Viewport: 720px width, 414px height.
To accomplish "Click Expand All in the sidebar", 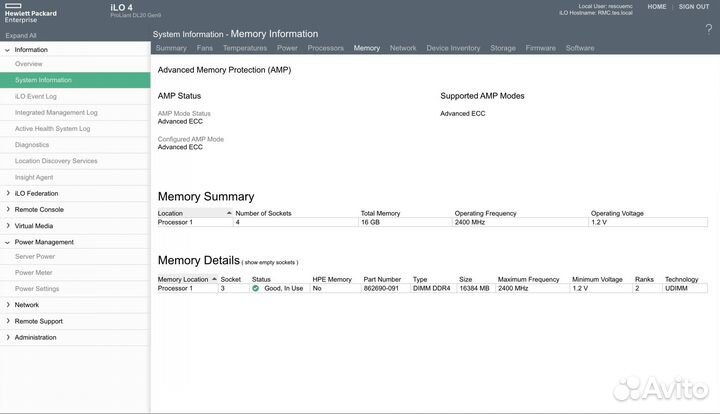I will tap(21, 35).
